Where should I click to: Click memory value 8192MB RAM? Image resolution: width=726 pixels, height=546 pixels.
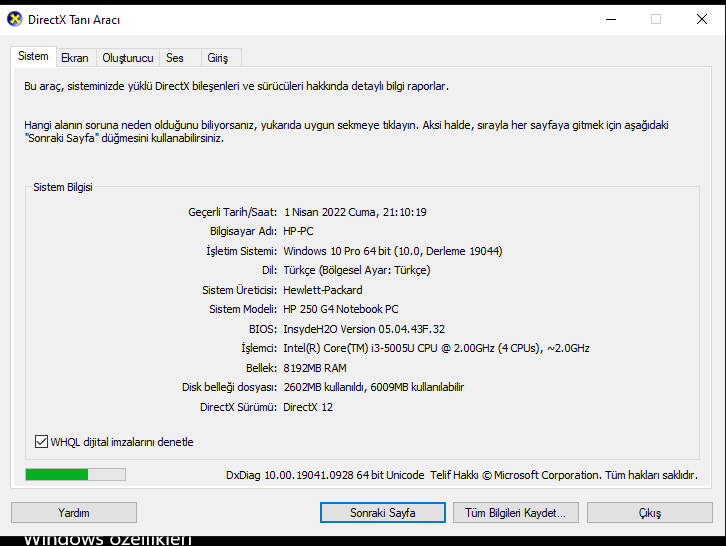click(x=315, y=368)
